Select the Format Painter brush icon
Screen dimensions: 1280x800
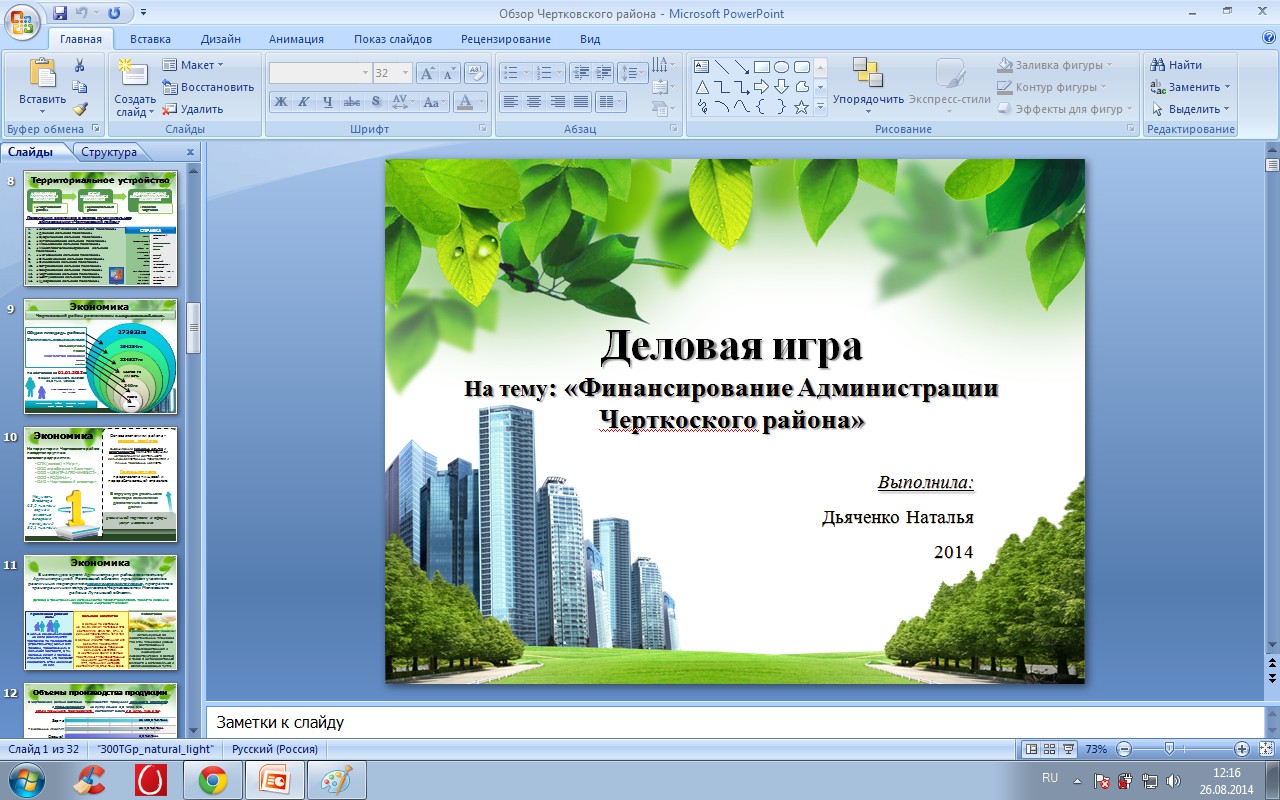80,109
